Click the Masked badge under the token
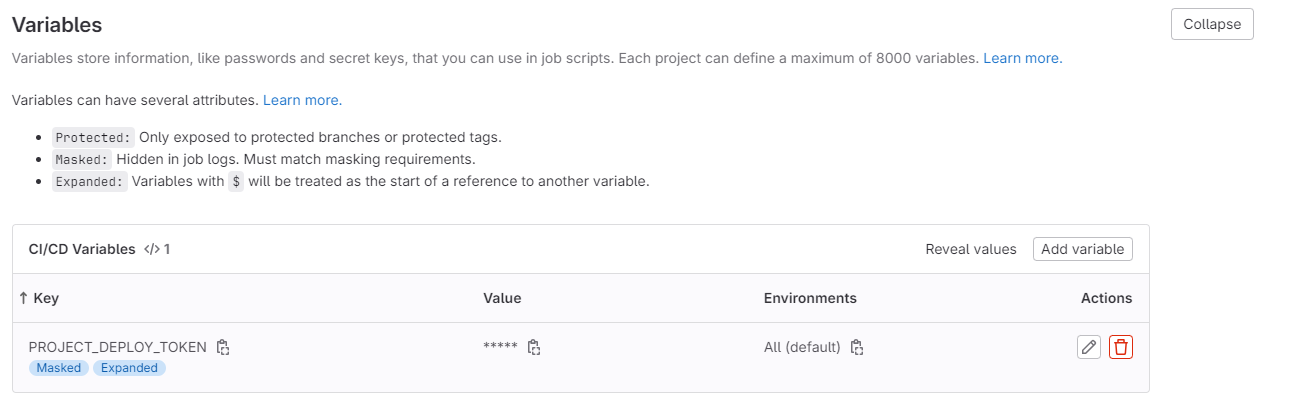The height and width of the screenshot is (402, 1302). 58,368
